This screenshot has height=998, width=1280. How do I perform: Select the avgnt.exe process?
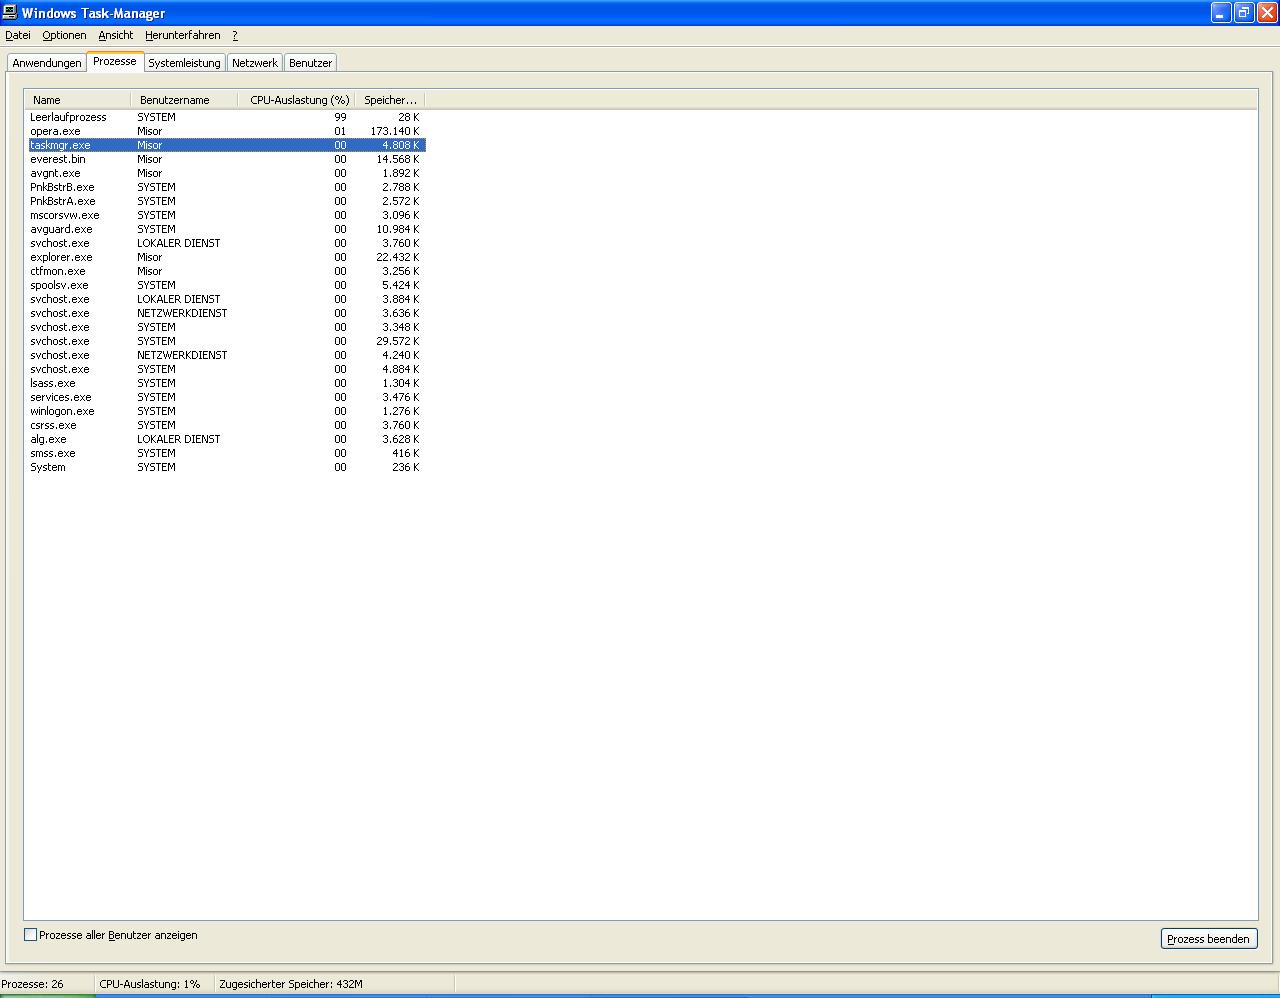pyautogui.click(x=226, y=173)
